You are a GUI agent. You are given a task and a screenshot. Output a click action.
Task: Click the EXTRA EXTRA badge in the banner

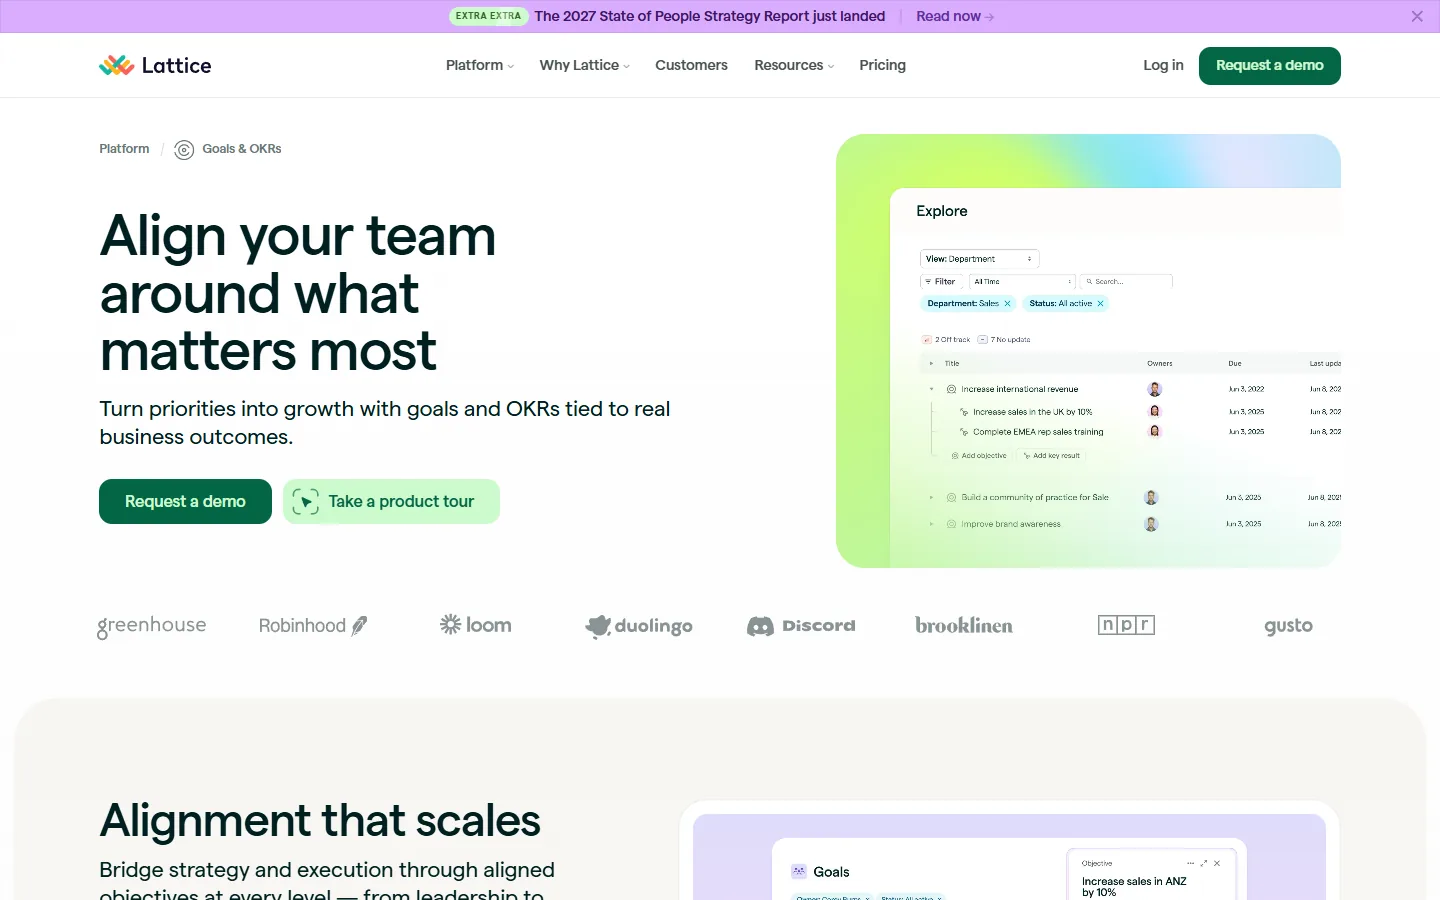point(488,16)
